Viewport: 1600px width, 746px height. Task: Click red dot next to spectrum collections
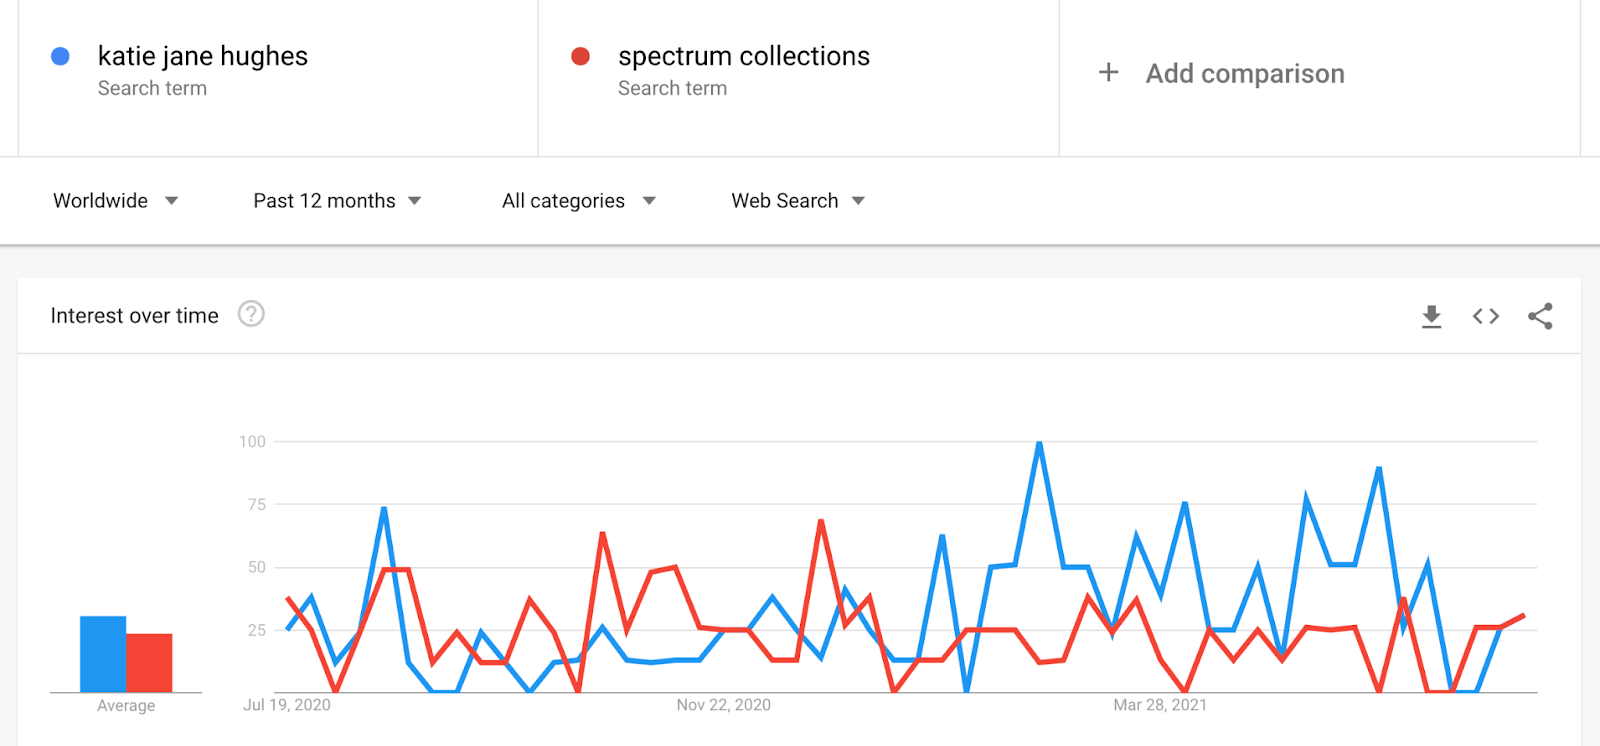pos(580,56)
